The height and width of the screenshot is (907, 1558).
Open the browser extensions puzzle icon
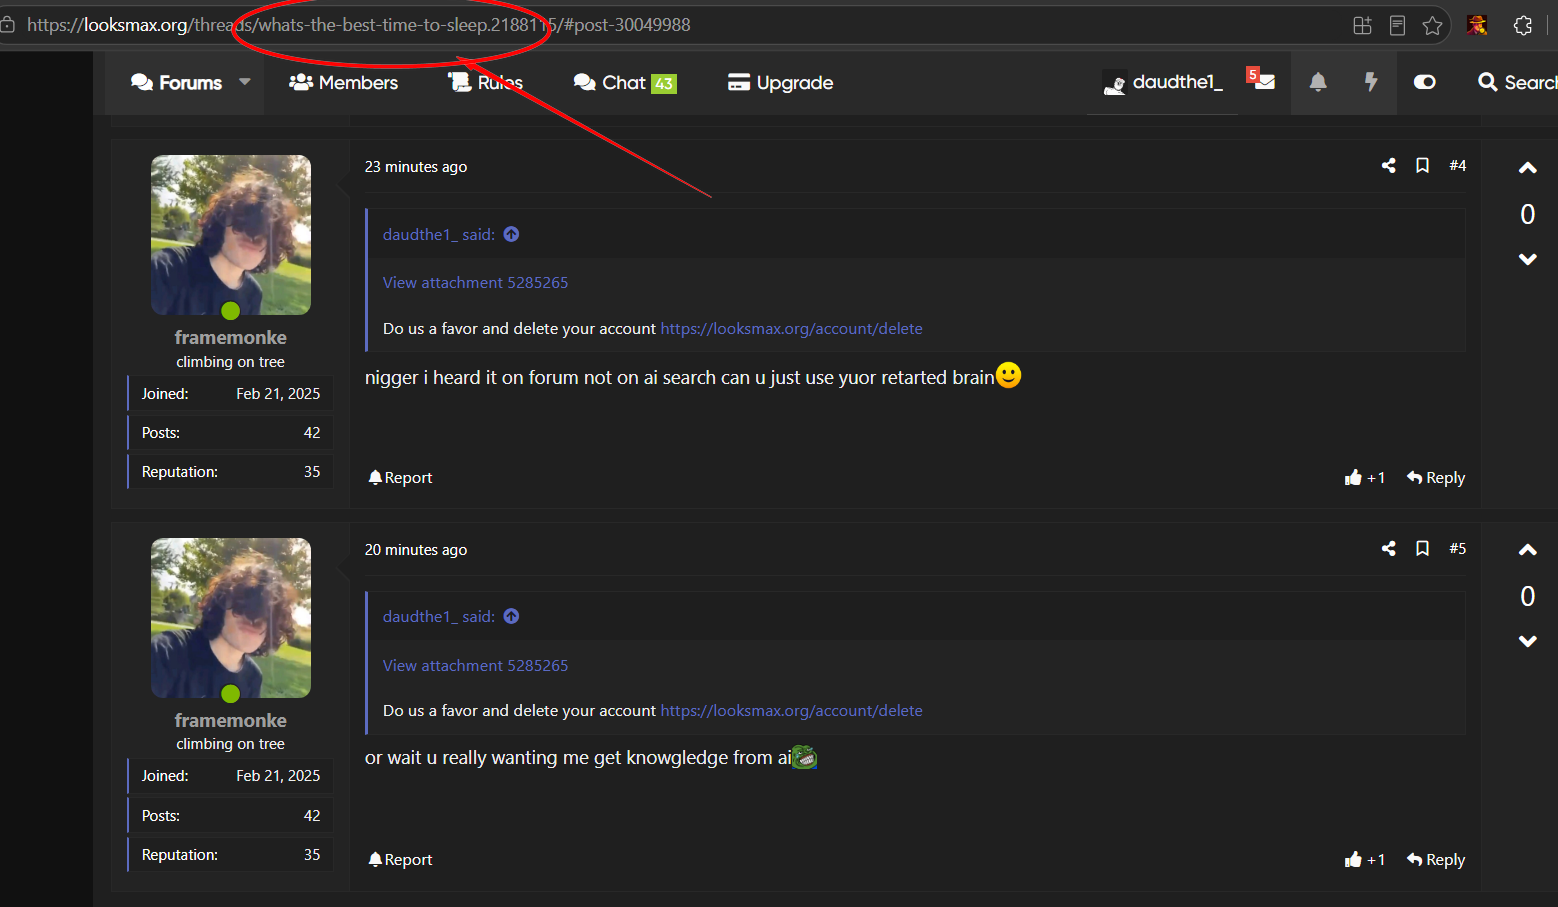click(1523, 26)
